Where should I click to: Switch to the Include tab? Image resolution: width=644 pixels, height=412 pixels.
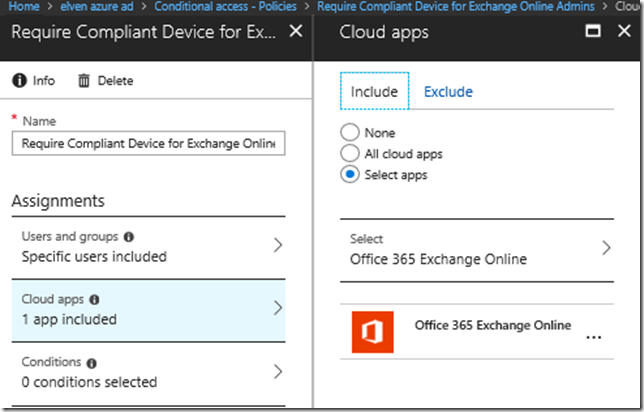[x=374, y=91]
